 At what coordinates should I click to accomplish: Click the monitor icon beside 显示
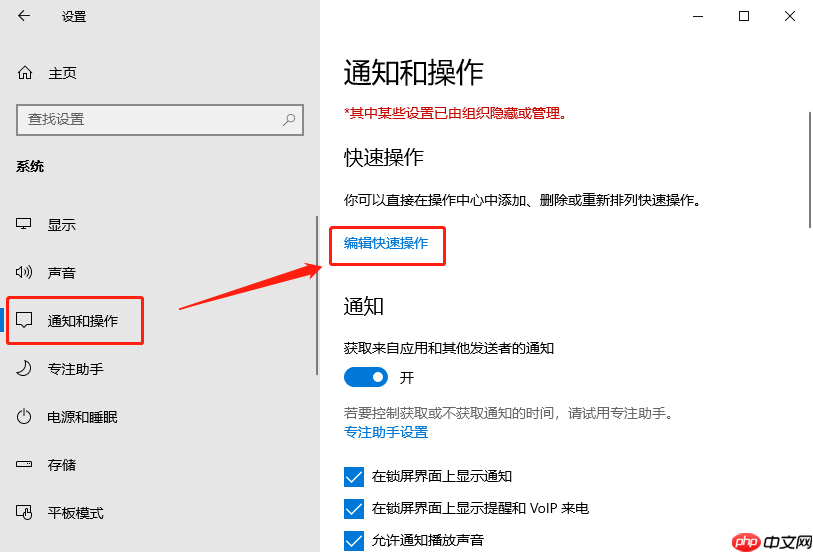pos(23,224)
